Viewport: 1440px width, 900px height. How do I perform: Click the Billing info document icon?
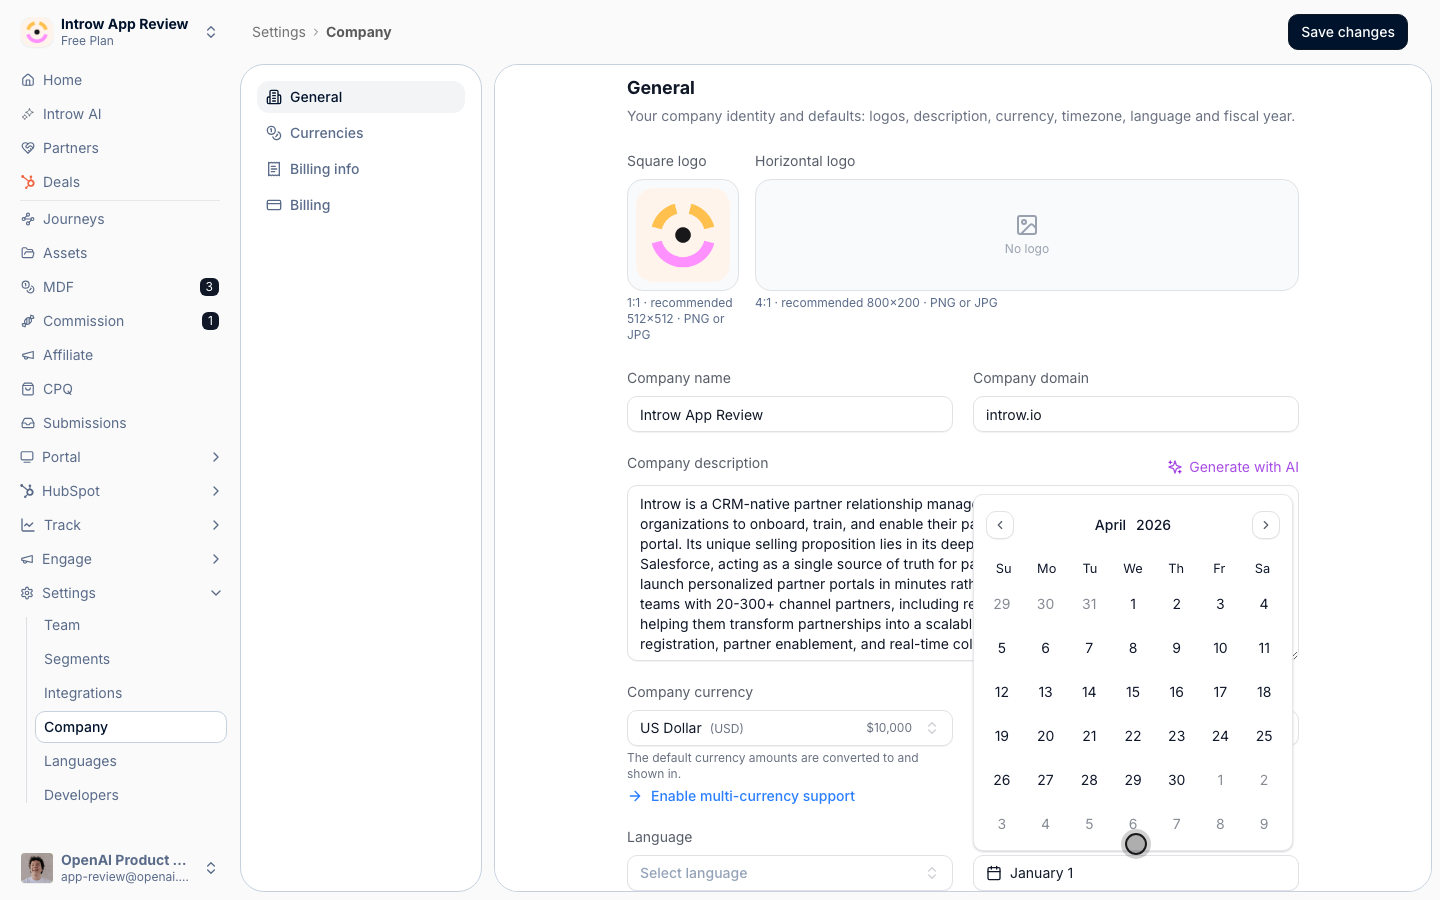(x=274, y=169)
